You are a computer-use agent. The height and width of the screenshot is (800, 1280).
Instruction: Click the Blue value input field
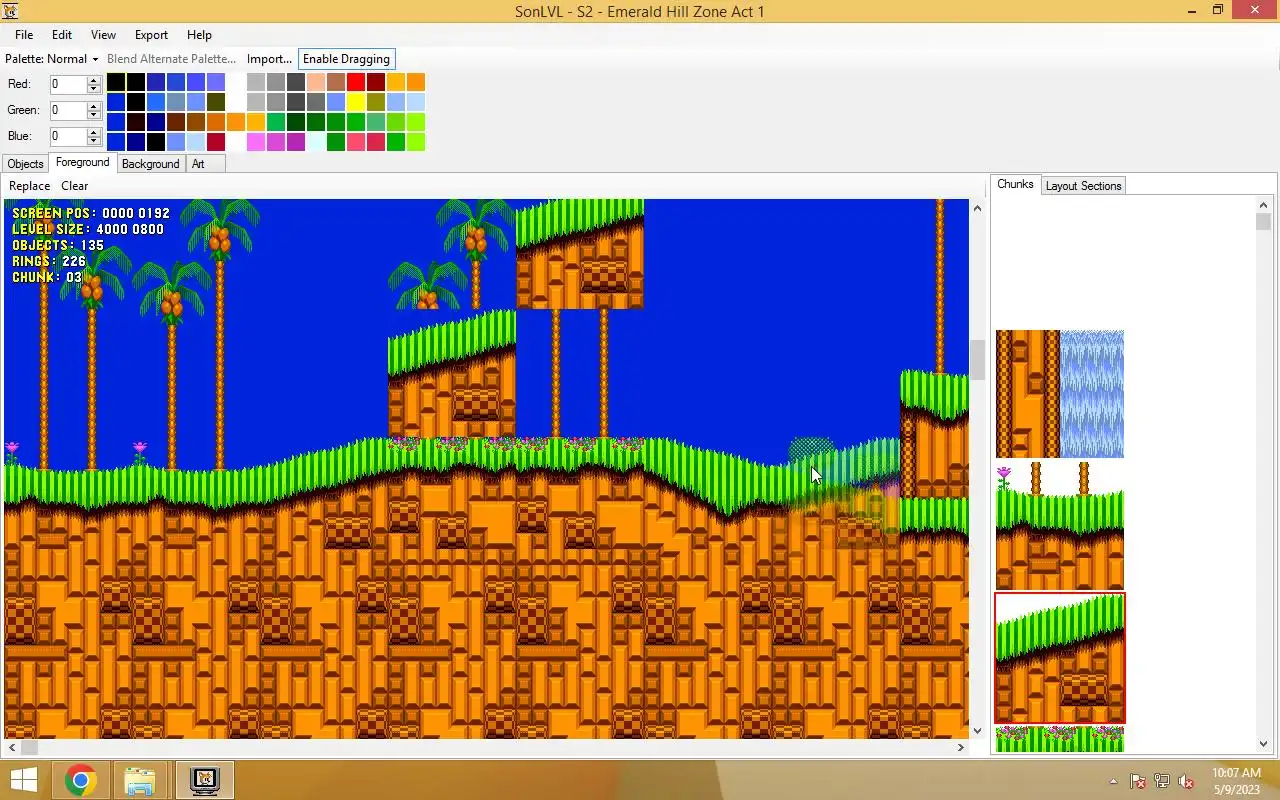click(68, 137)
